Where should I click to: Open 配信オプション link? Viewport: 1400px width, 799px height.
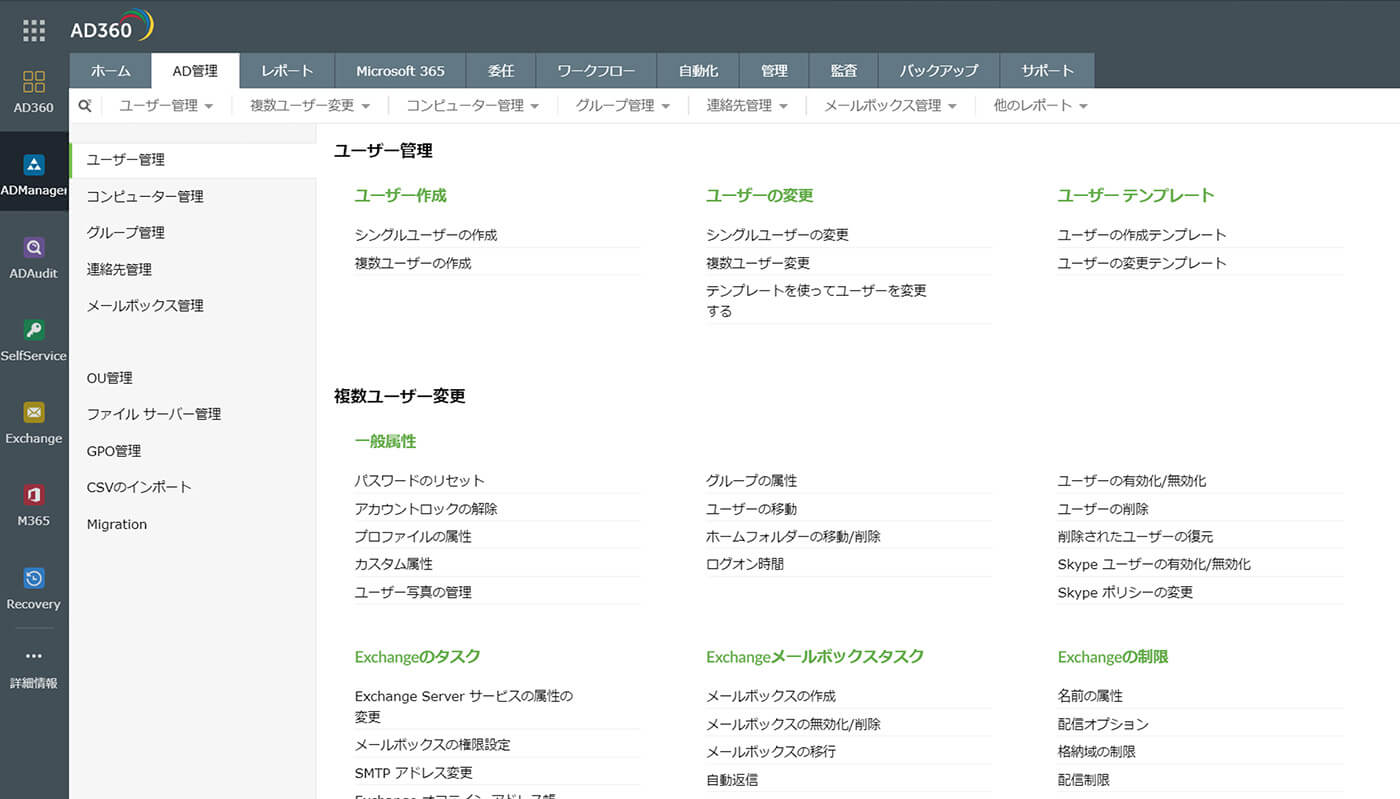point(1103,724)
